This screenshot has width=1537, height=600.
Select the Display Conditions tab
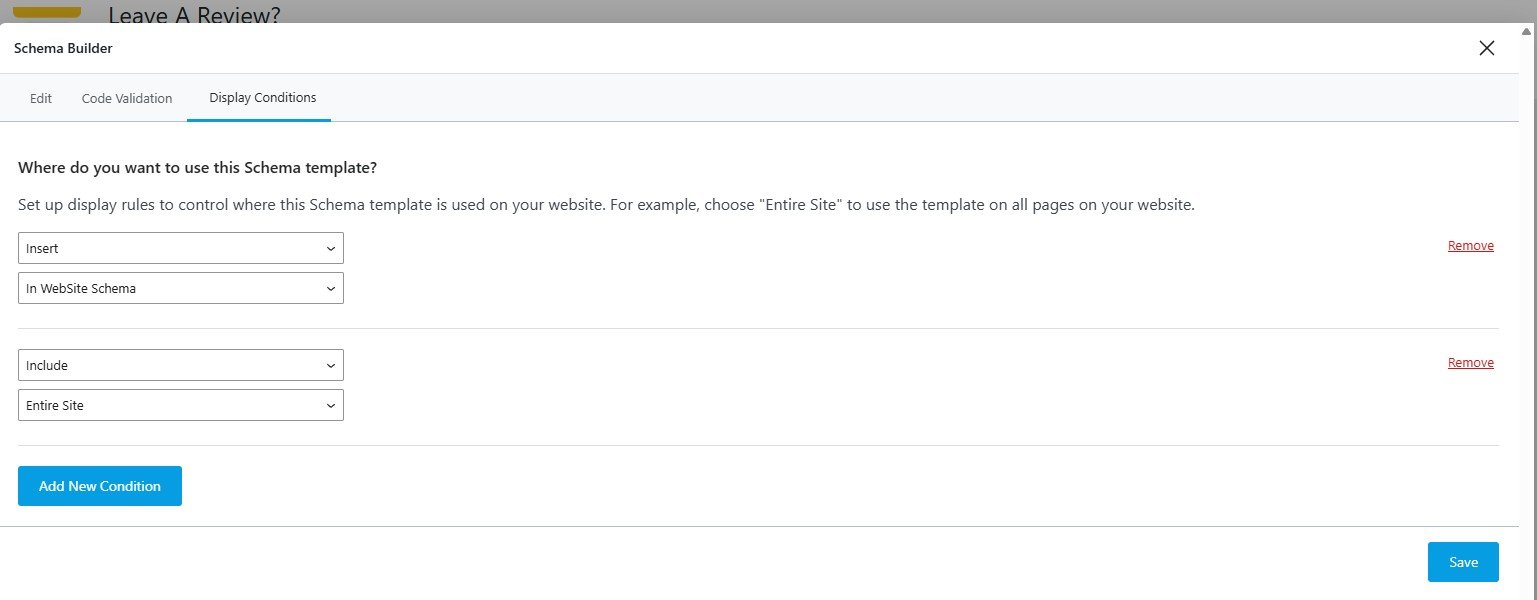click(262, 98)
